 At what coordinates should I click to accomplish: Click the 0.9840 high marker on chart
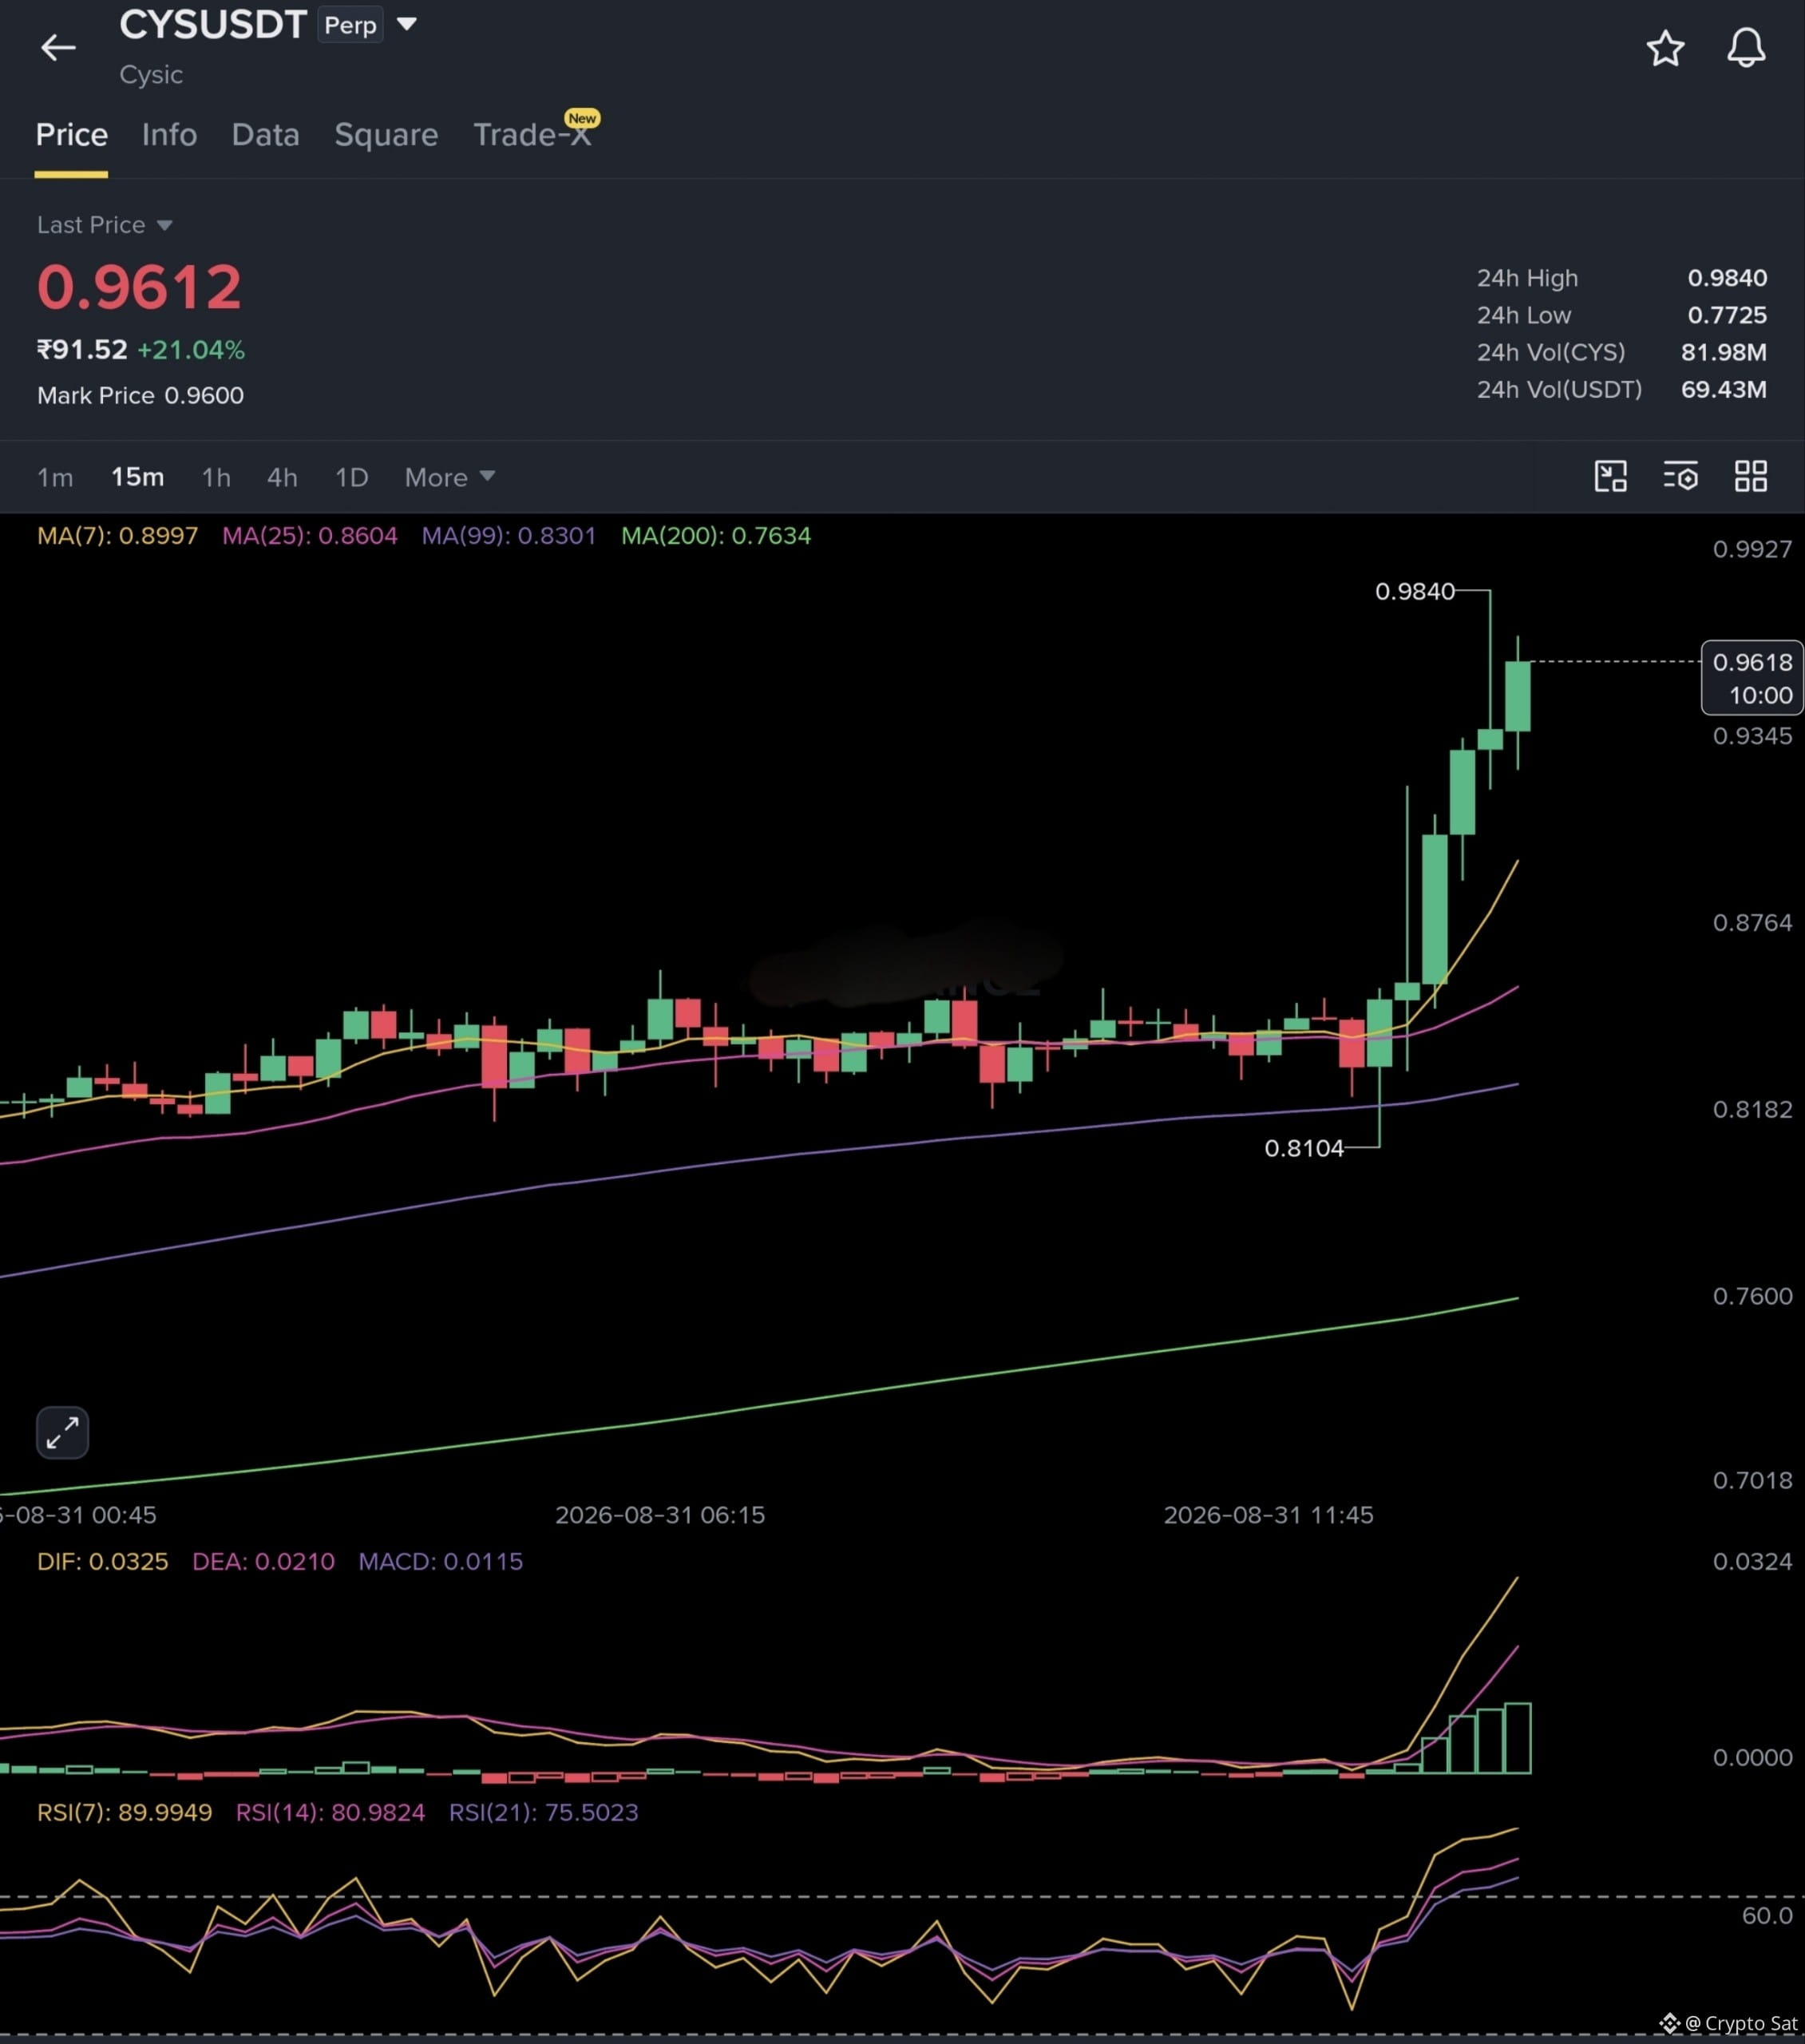(1414, 591)
